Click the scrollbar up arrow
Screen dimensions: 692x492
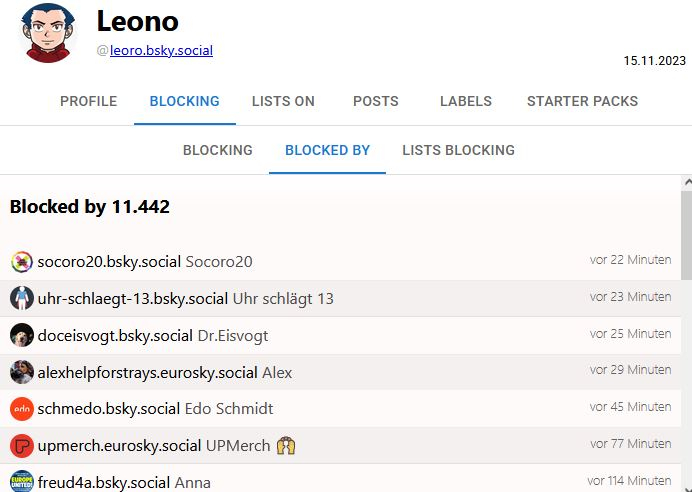(686, 182)
